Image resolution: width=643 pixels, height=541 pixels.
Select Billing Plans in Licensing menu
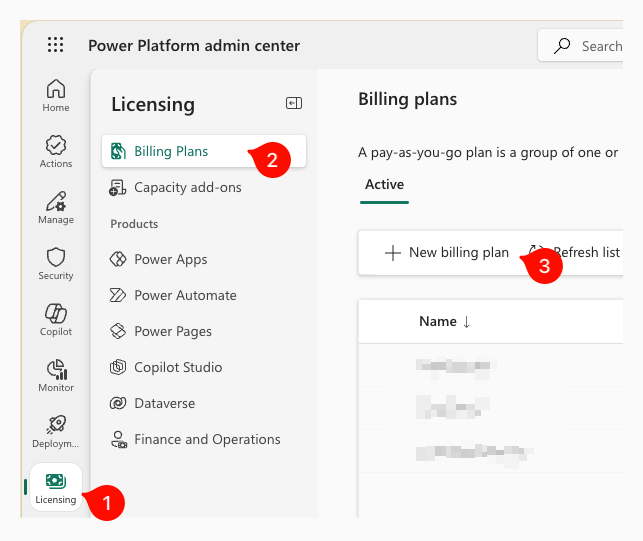click(171, 151)
